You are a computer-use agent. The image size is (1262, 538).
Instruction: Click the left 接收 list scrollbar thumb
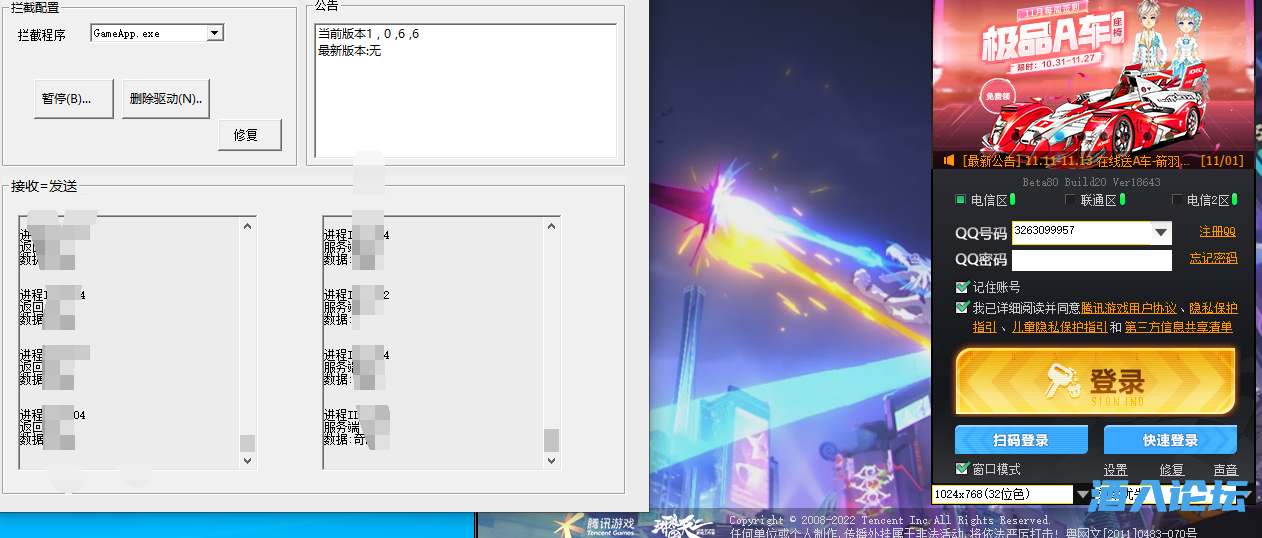click(x=248, y=443)
